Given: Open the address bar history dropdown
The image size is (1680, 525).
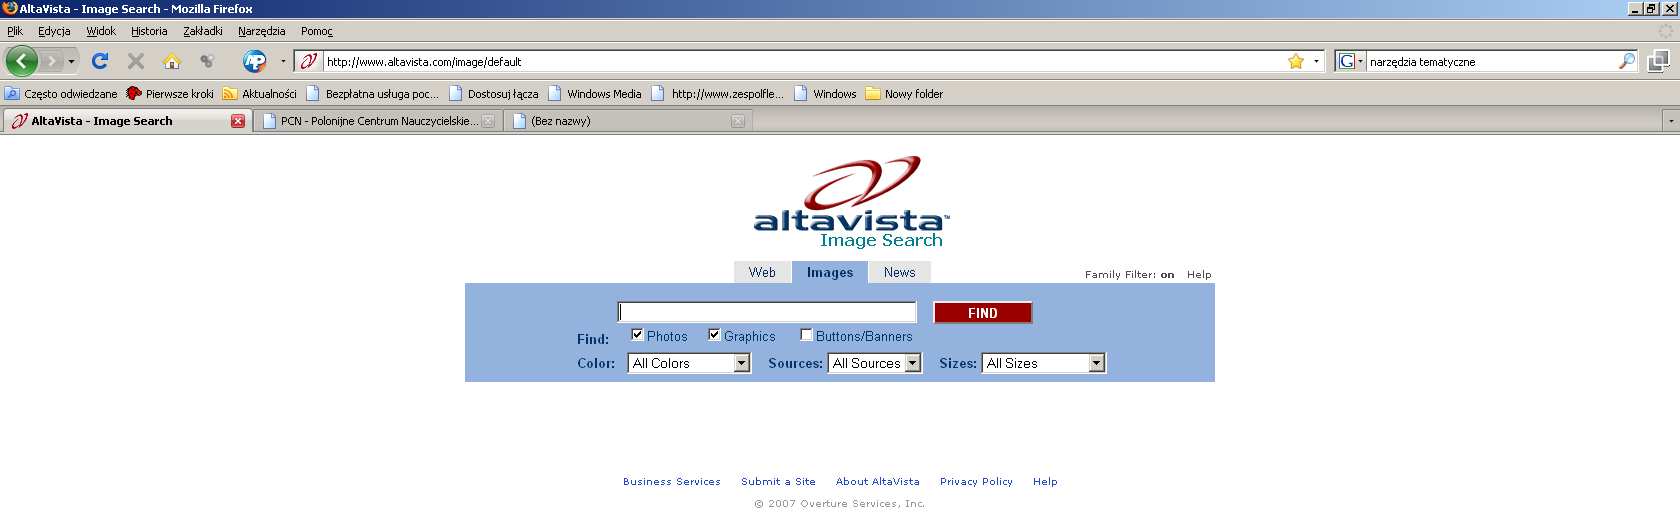Looking at the screenshot, I should 1316,61.
